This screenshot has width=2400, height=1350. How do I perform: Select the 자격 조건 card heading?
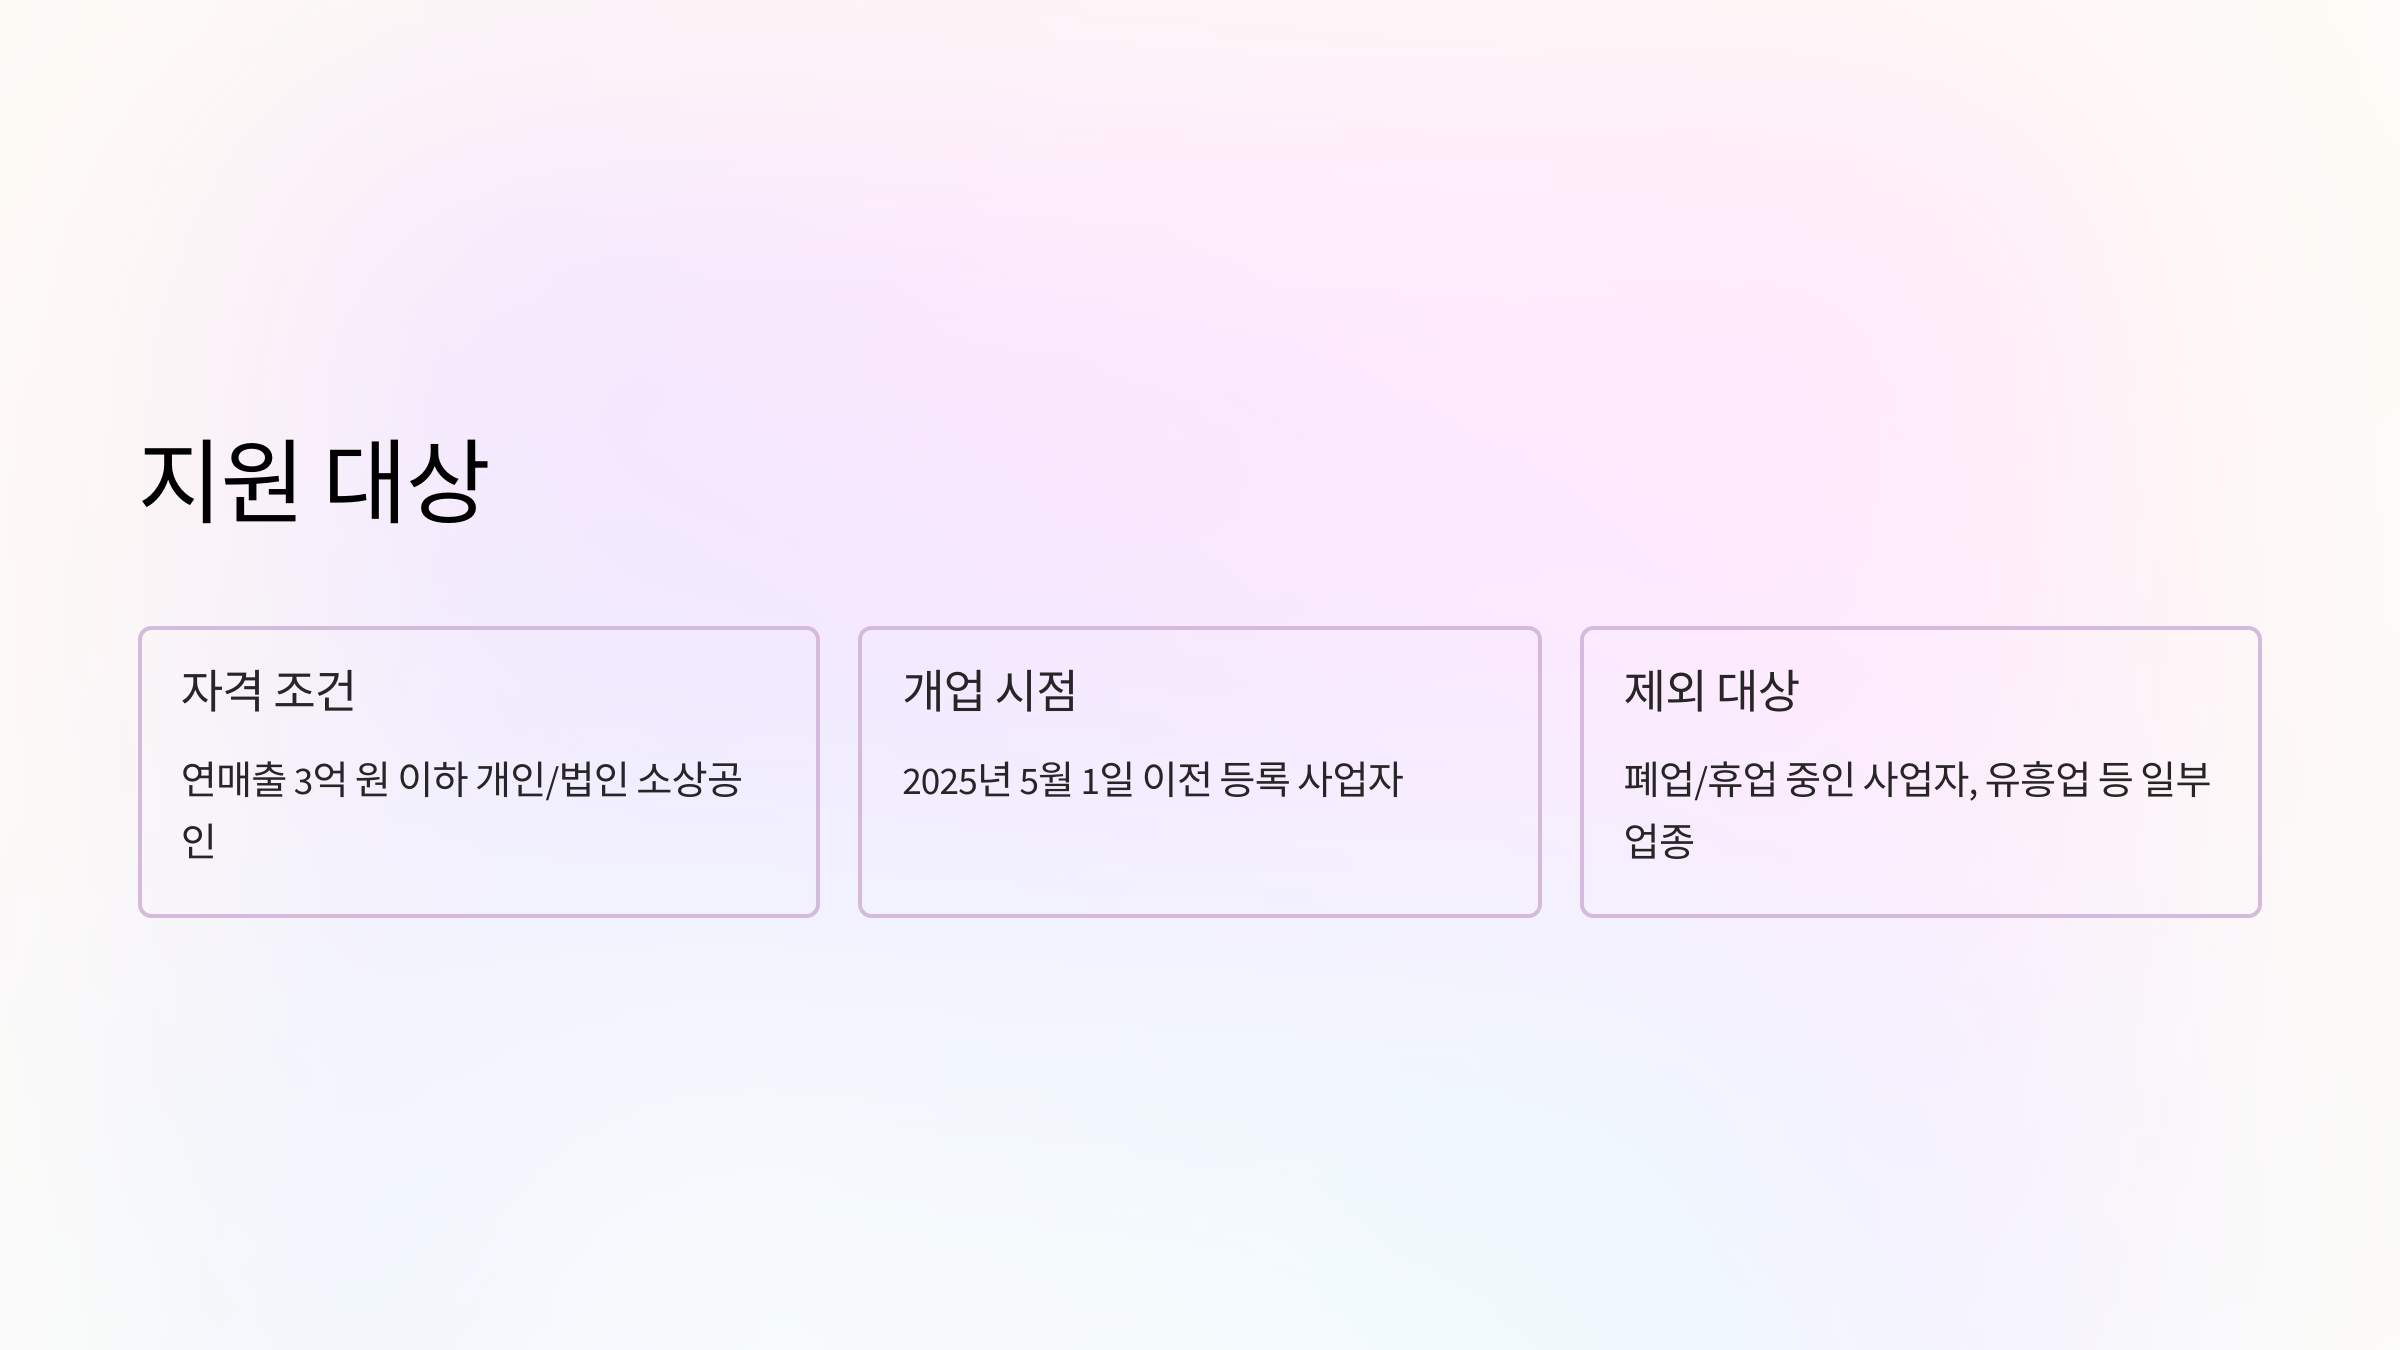click(x=268, y=690)
